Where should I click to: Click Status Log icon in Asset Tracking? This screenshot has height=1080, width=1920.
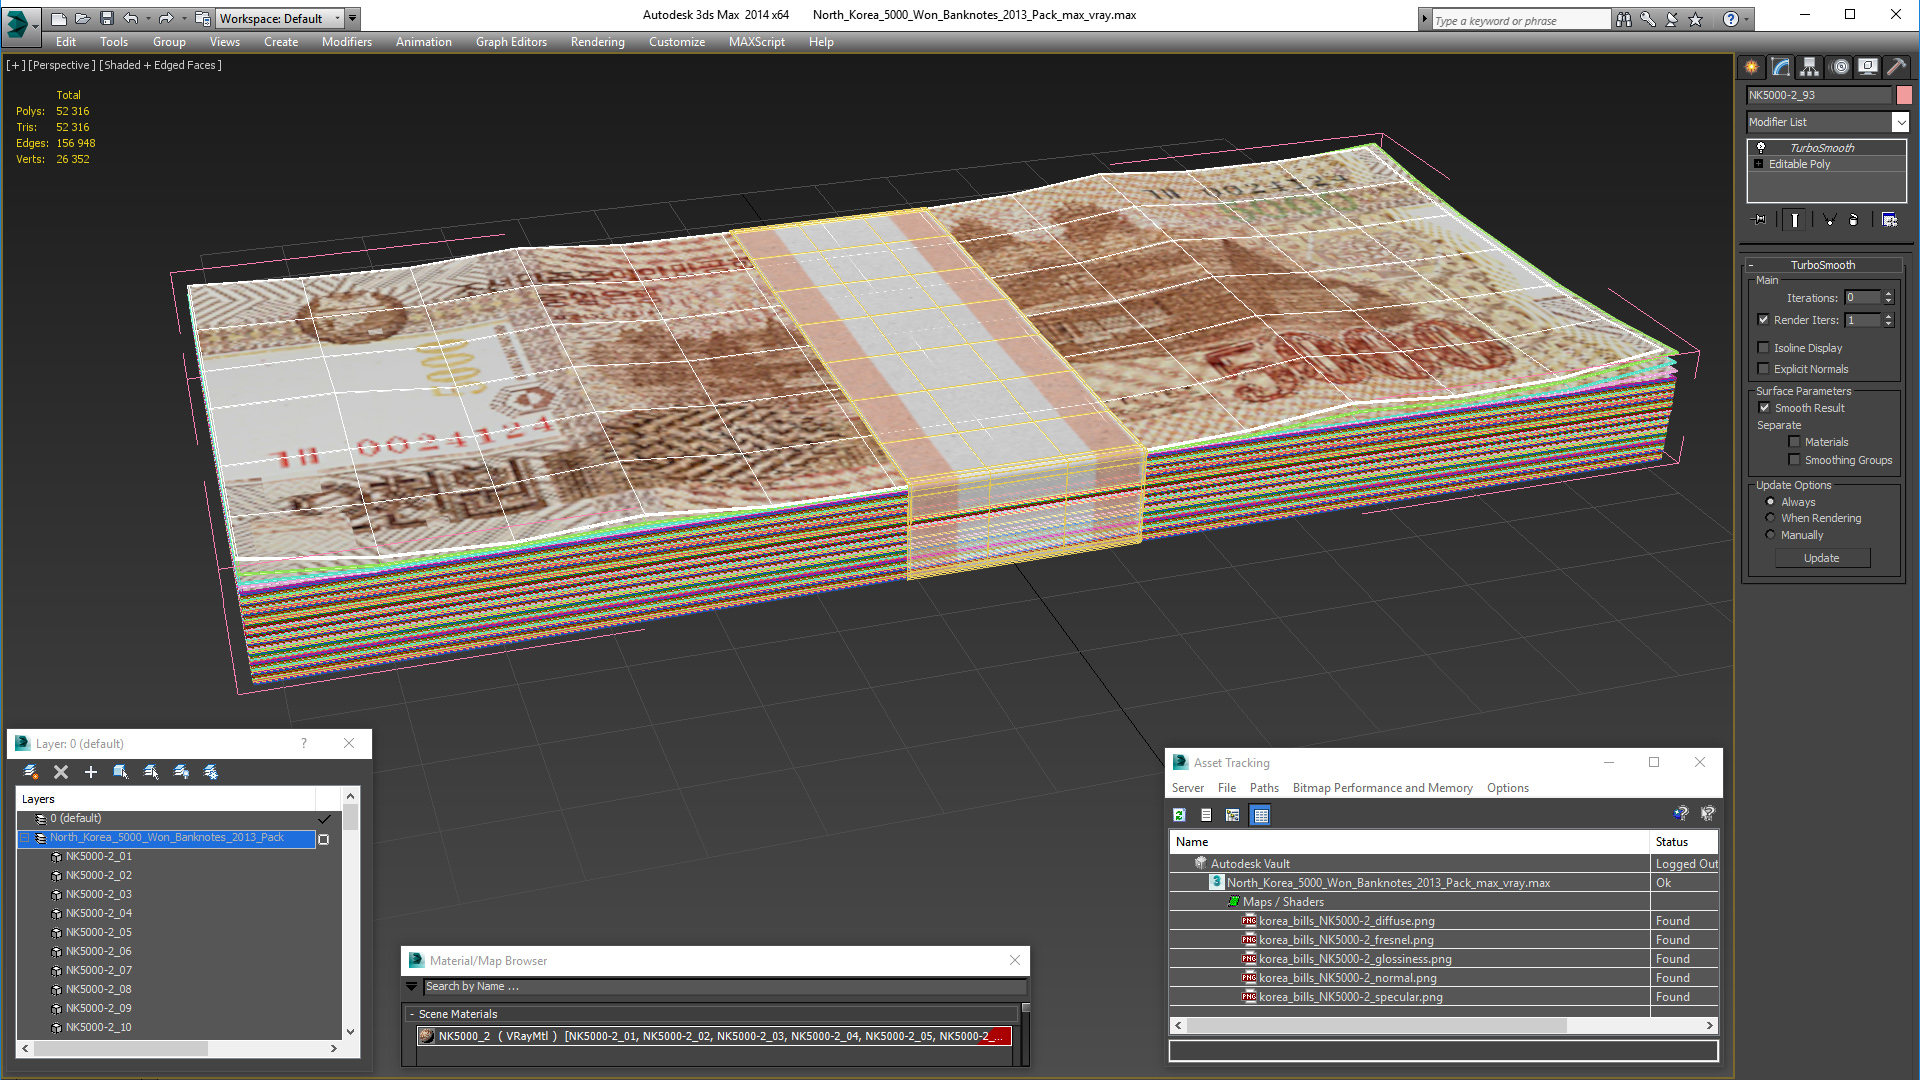(1206, 815)
